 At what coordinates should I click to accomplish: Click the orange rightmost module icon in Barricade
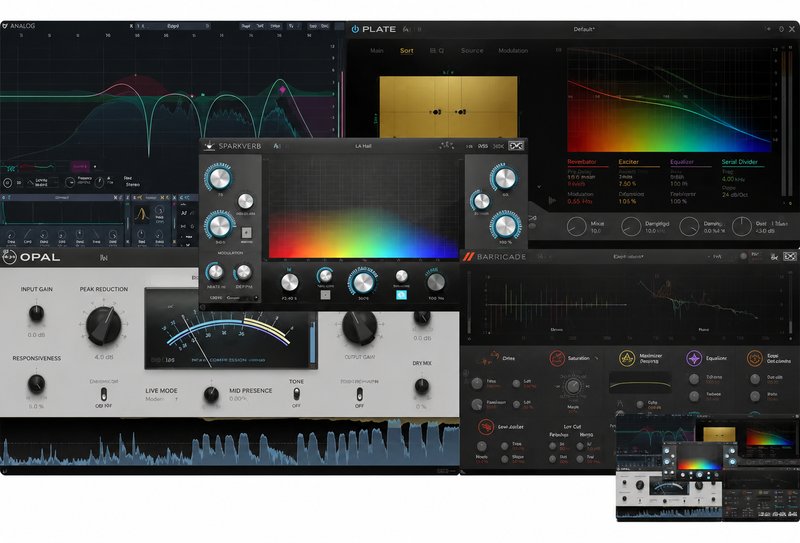pyautogui.click(x=754, y=358)
